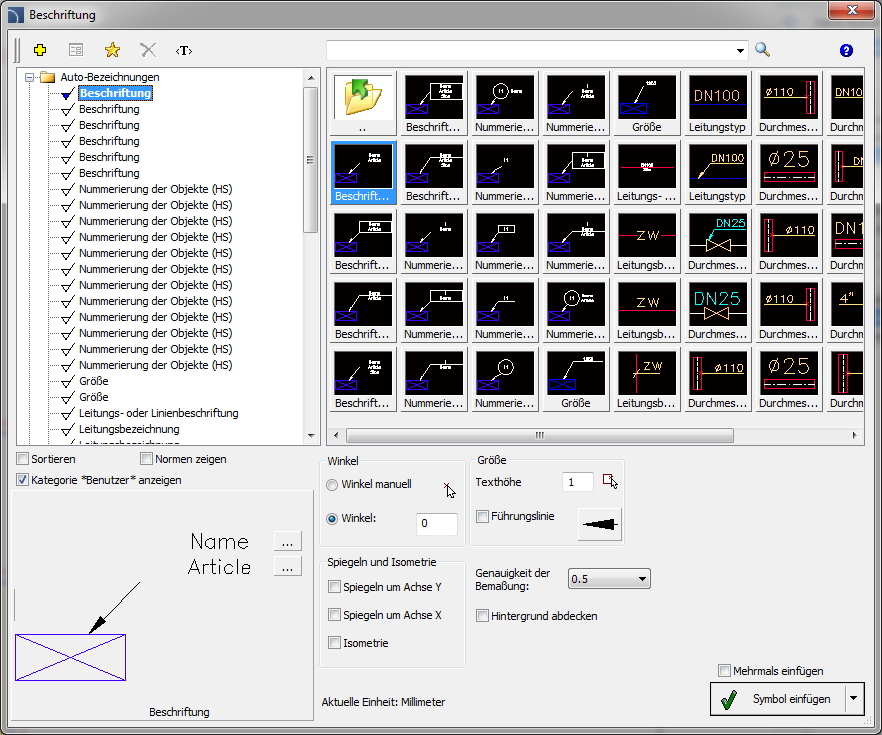Select first Größe item in tree
The image size is (882, 735).
(93, 381)
